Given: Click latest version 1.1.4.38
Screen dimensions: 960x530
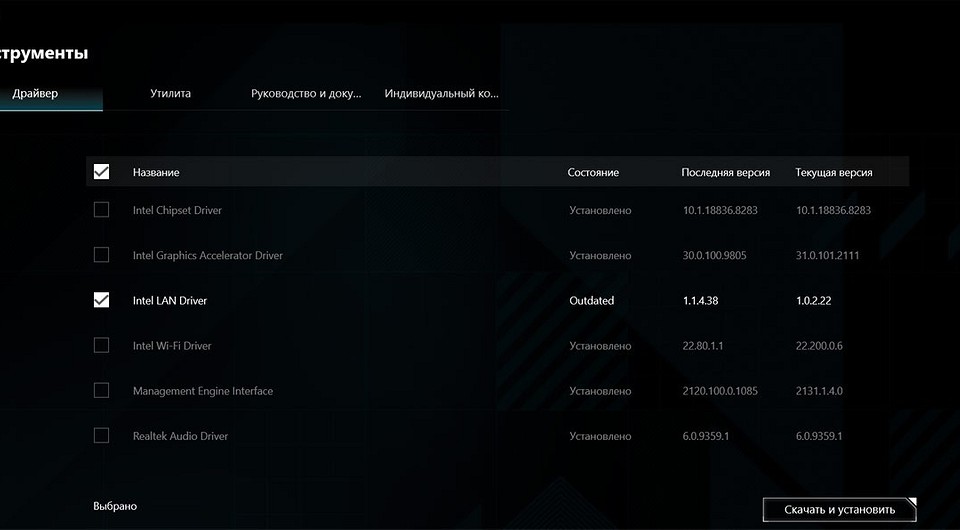Looking at the screenshot, I should click(x=700, y=300).
